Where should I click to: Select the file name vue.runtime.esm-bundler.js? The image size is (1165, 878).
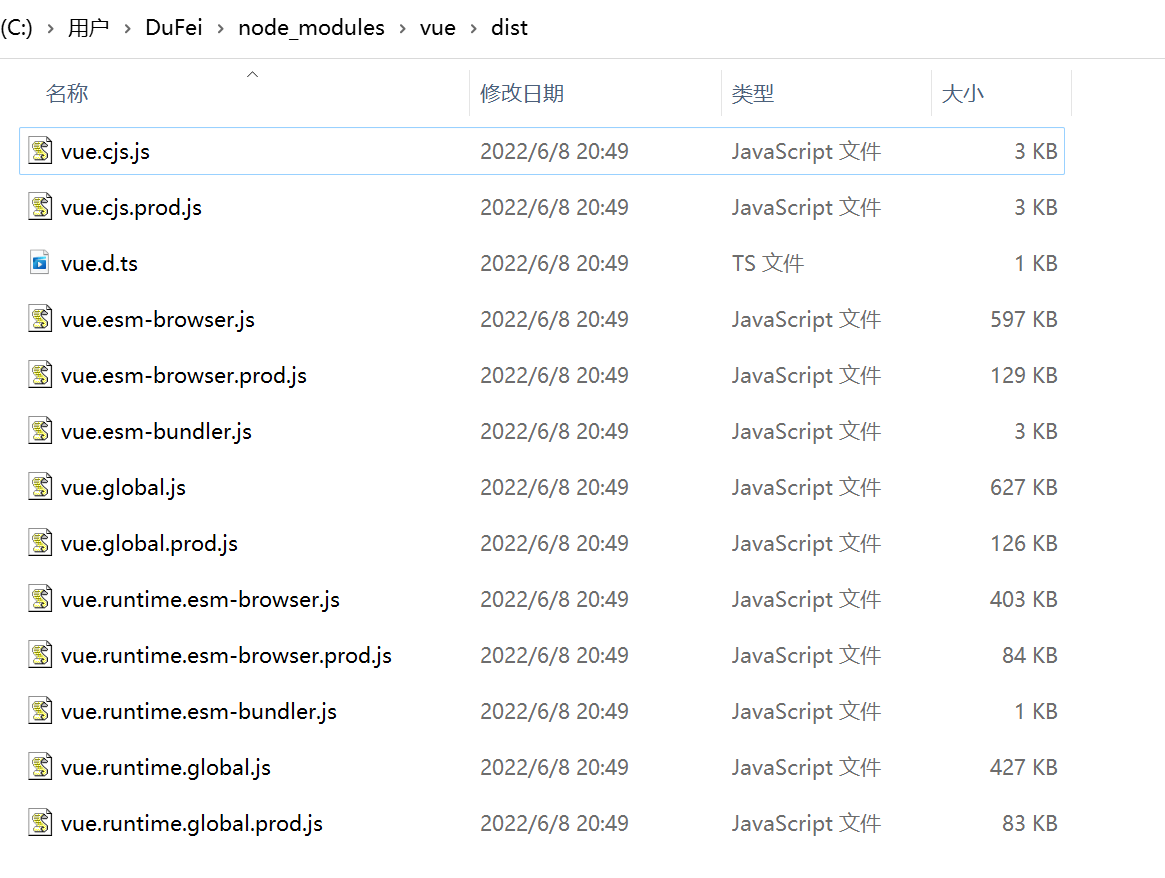(199, 712)
